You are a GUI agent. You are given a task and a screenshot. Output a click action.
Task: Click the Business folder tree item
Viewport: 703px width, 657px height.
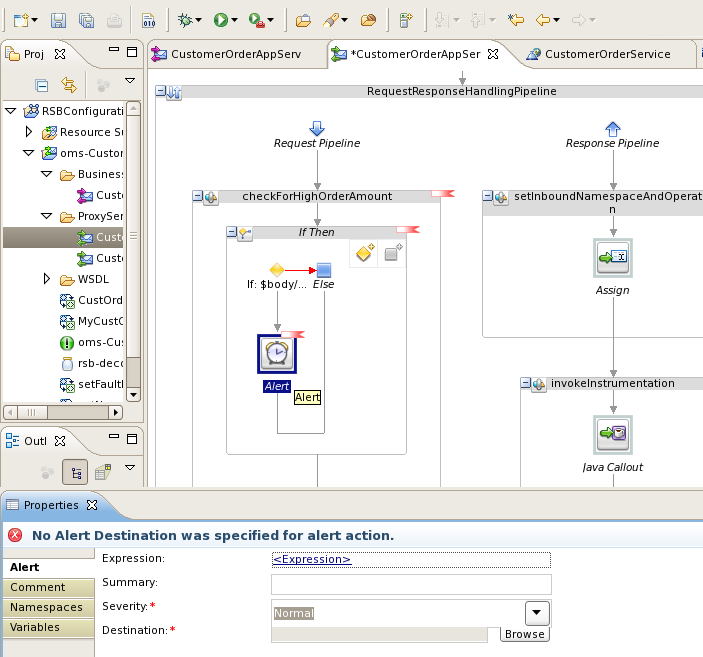tap(91, 174)
